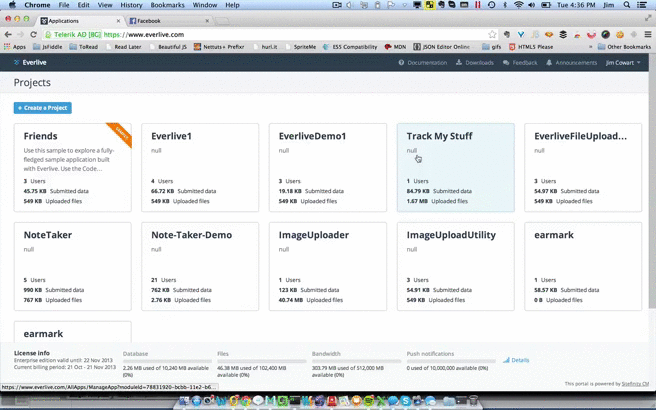Screen dimensions: 656x410
Task: Open Documentation link in header
Action: coord(423,62)
